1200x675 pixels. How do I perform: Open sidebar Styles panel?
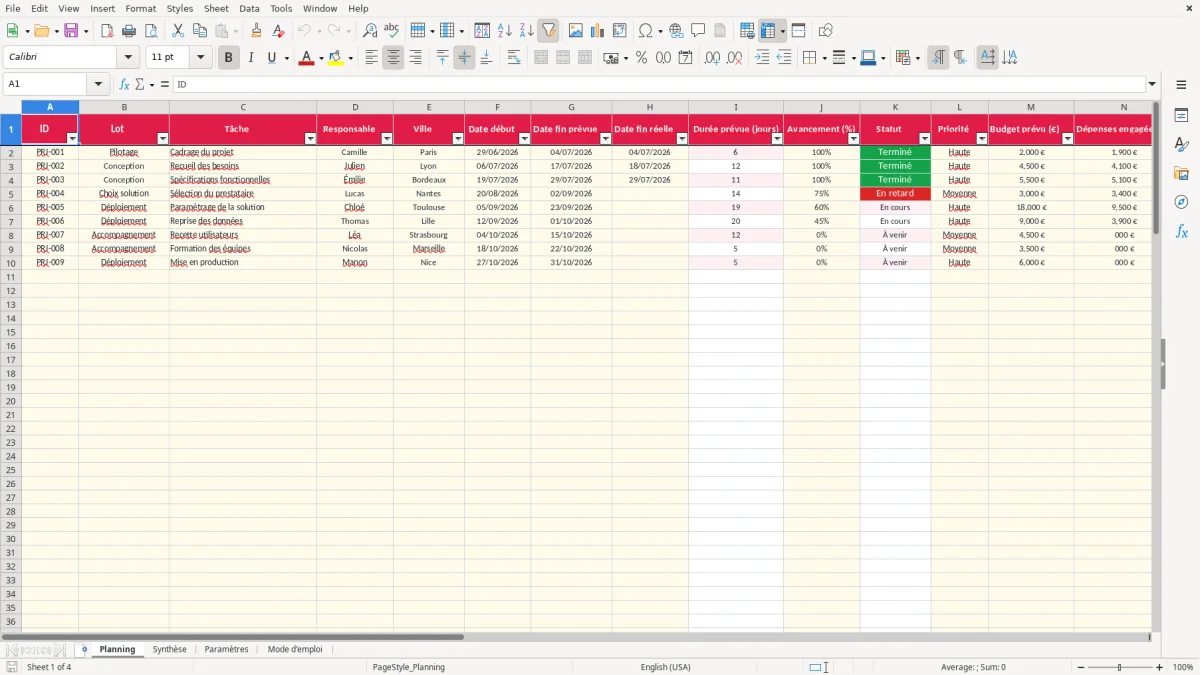[x=1181, y=144]
